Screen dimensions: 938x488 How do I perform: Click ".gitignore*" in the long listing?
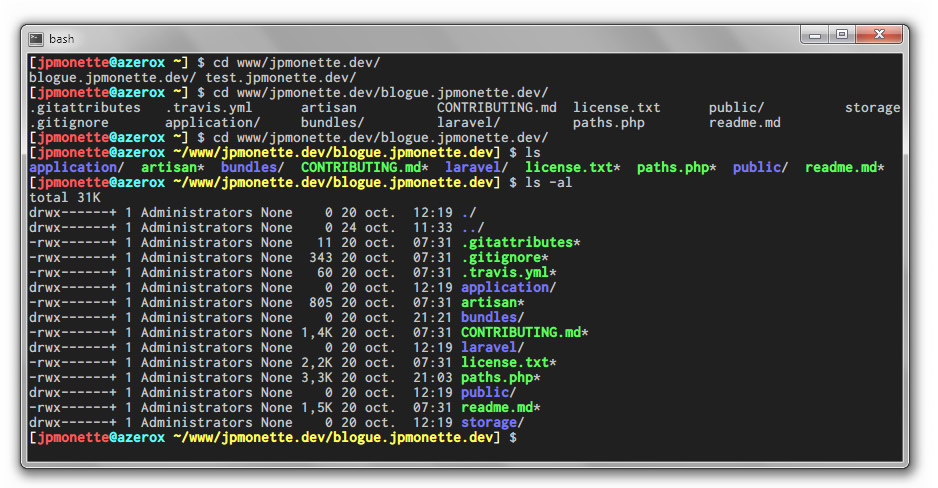coord(504,258)
